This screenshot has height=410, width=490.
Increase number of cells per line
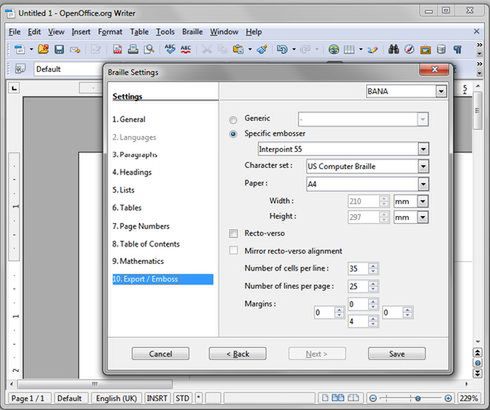point(373,266)
